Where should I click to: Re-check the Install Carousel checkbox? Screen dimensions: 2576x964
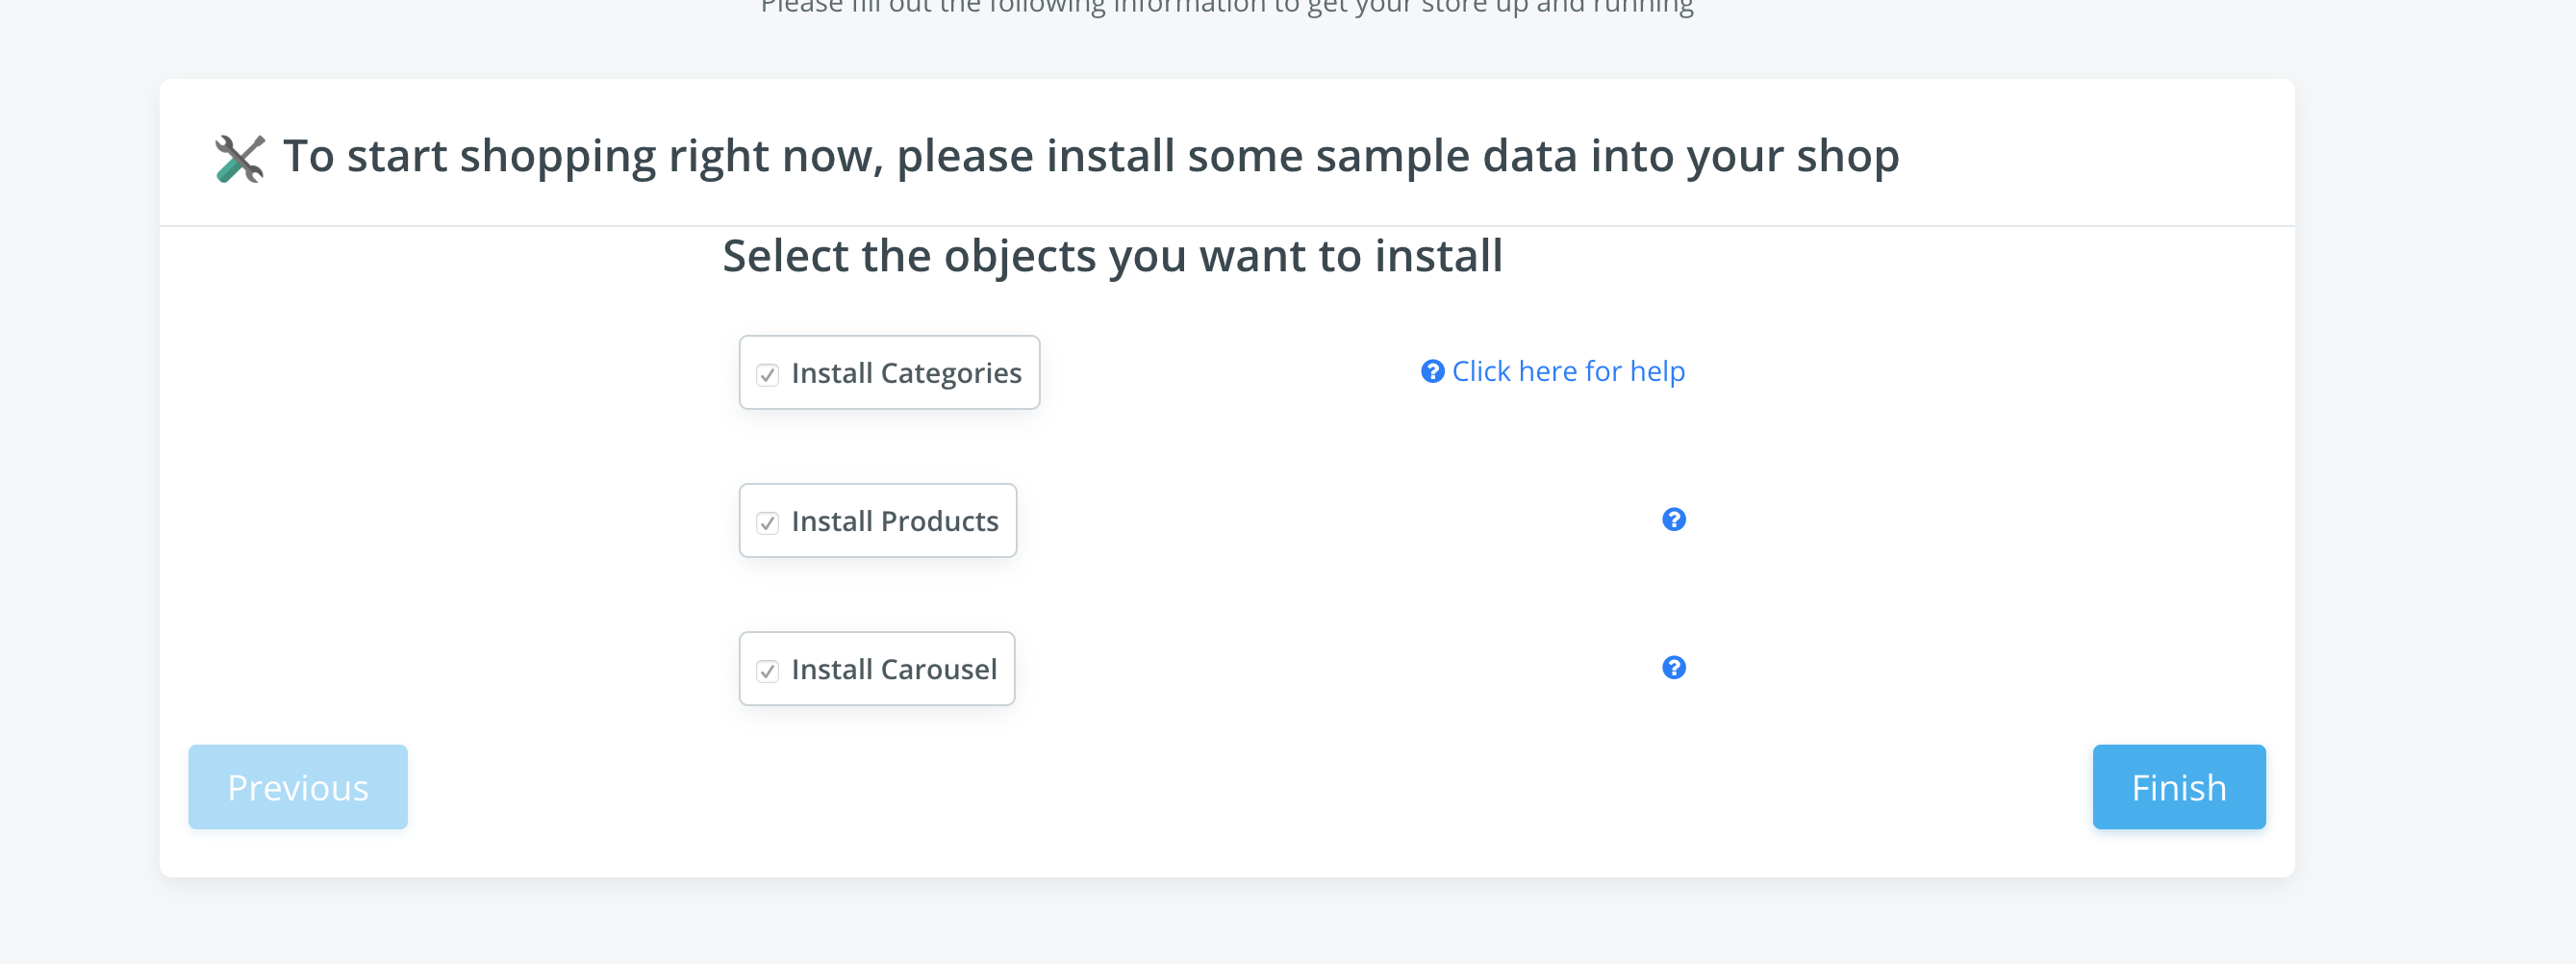767,669
